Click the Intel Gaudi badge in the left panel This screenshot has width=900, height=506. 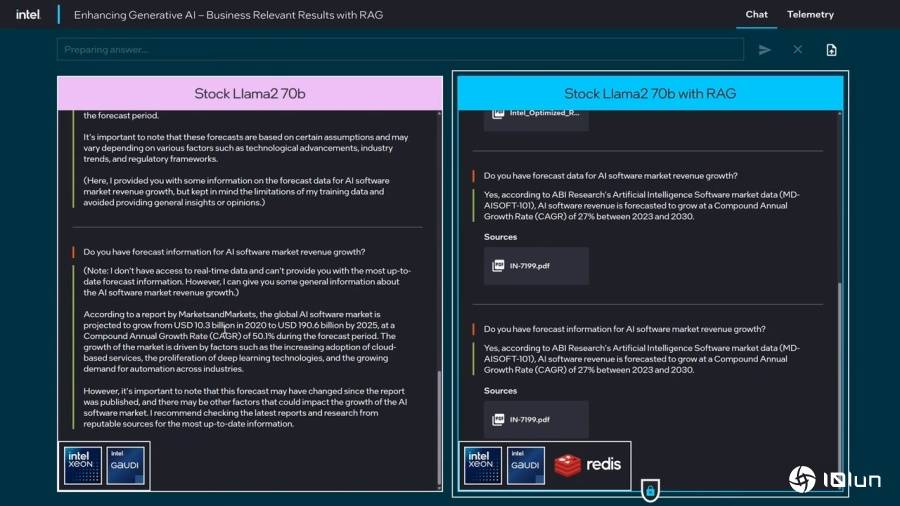[x=125, y=465]
